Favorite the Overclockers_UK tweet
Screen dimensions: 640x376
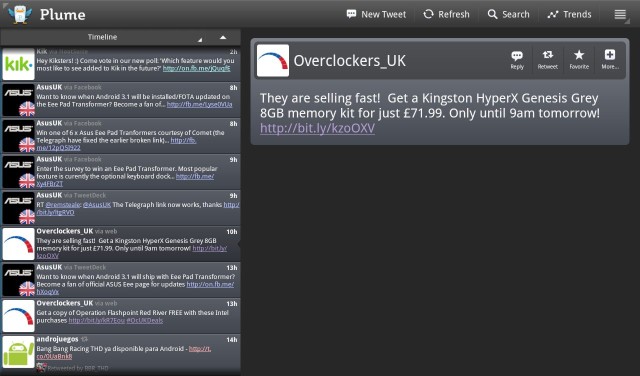tap(579, 60)
